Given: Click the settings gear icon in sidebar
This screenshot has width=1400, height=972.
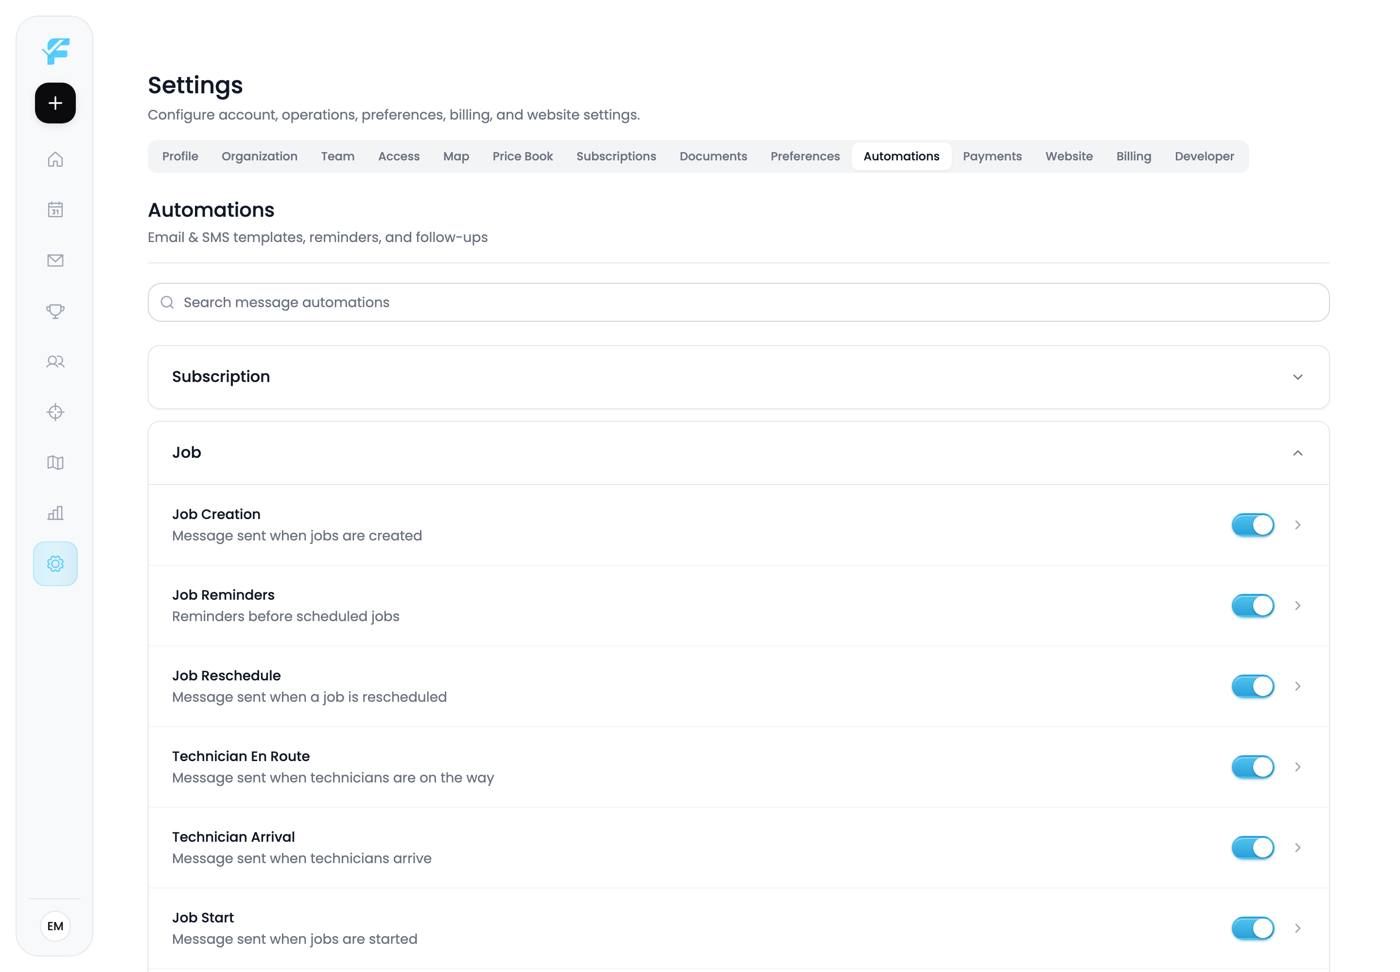Looking at the screenshot, I should pyautogui.click(x=55, y=564).
